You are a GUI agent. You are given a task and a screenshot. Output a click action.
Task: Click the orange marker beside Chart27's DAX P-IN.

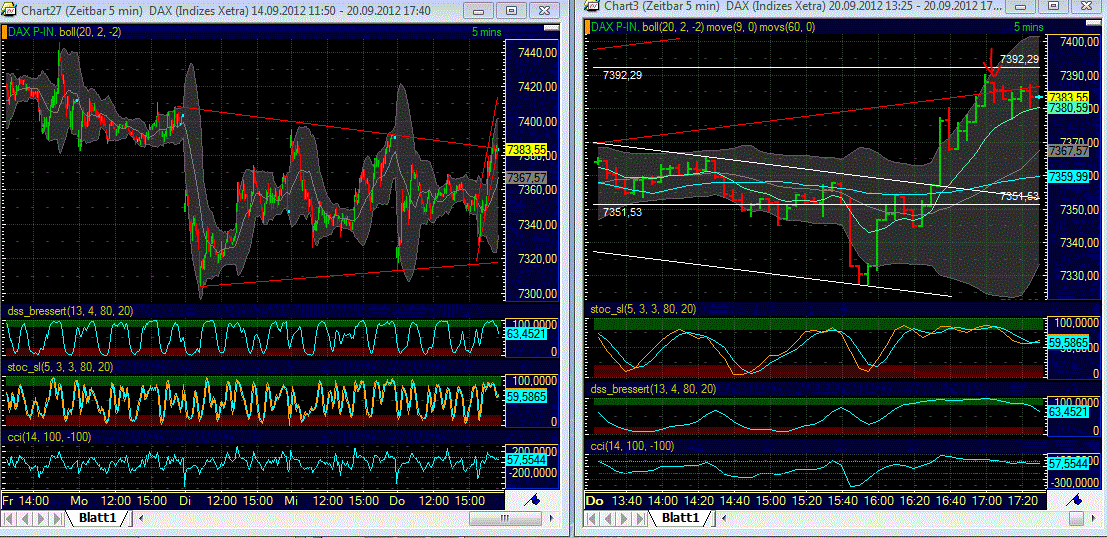[x=5, y=32]
